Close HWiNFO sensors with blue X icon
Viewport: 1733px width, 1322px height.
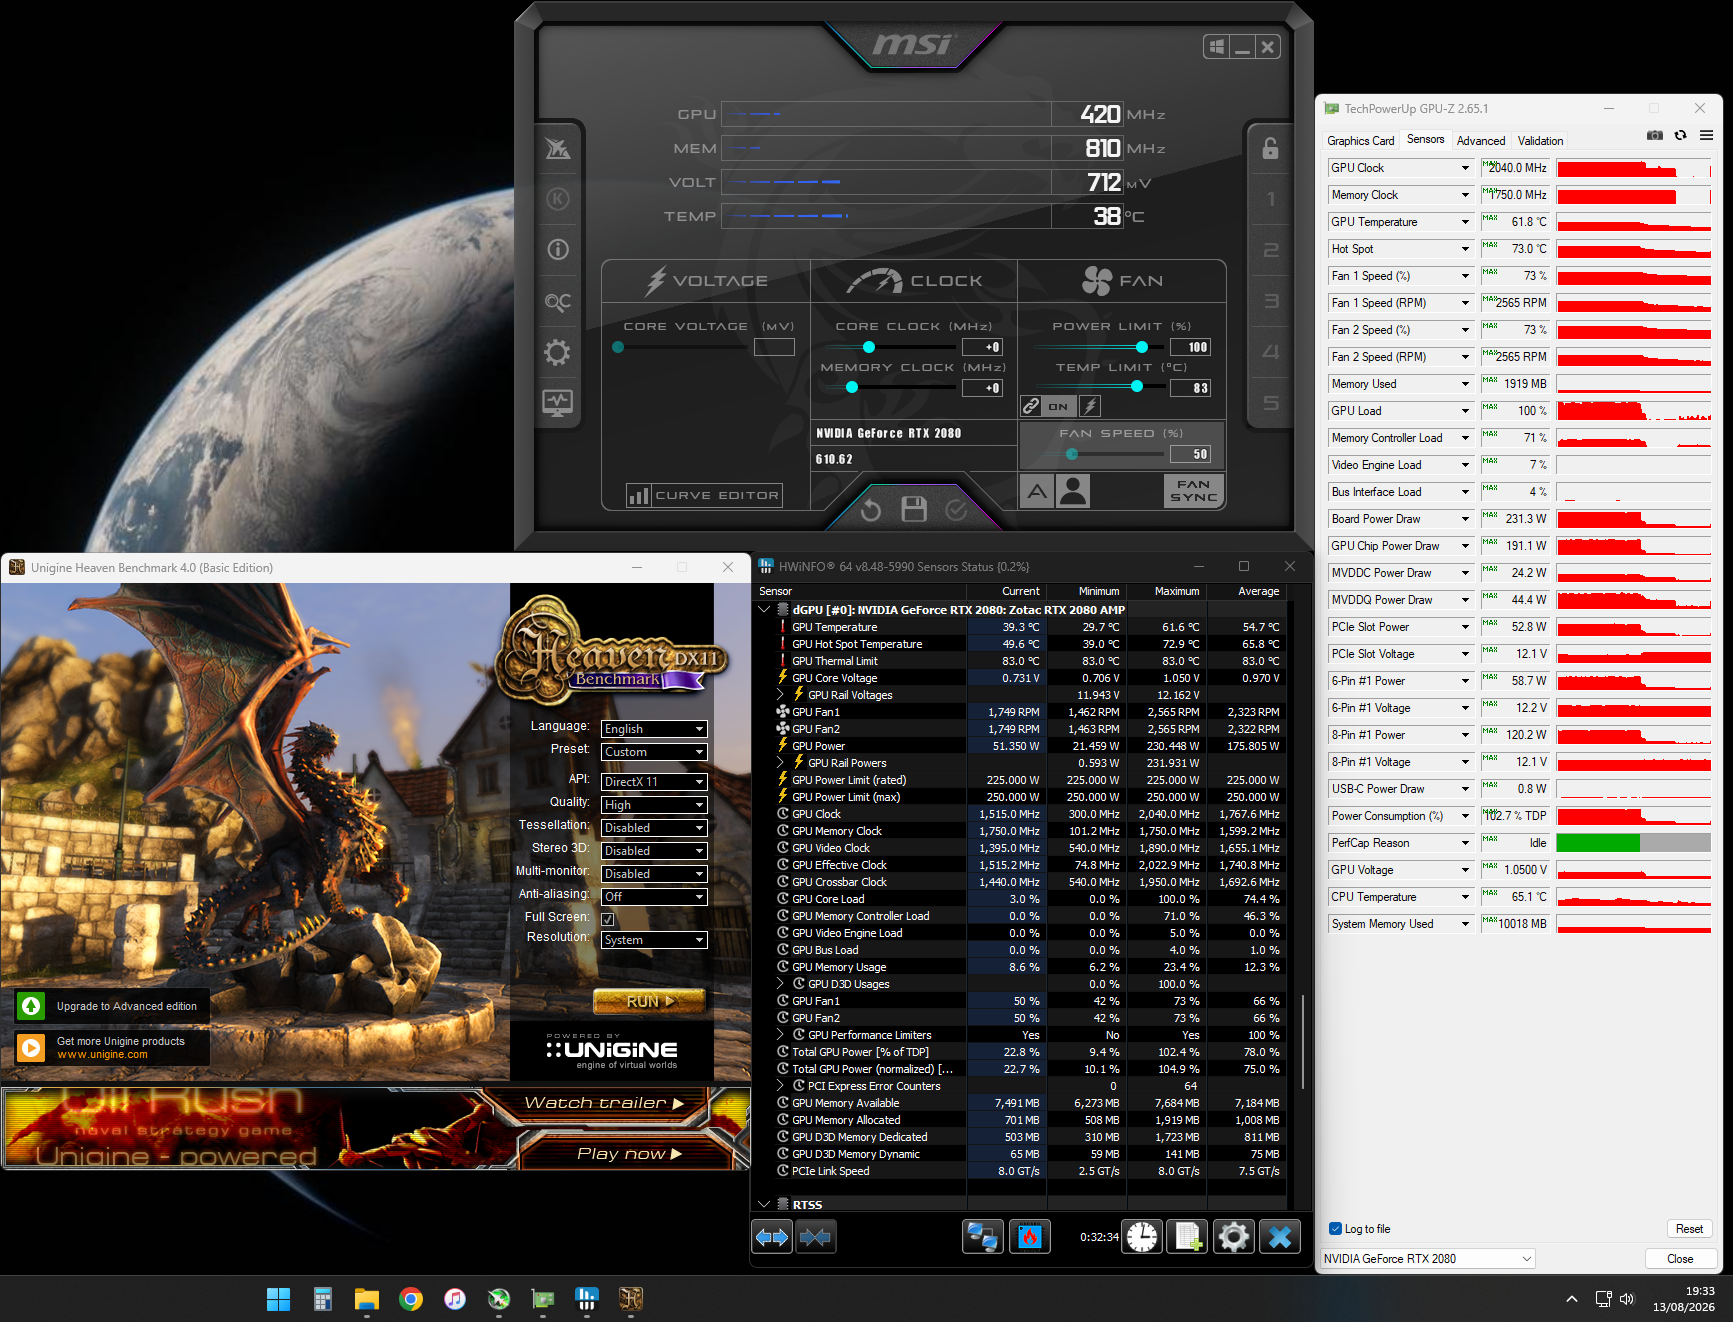[1280, 1237]
